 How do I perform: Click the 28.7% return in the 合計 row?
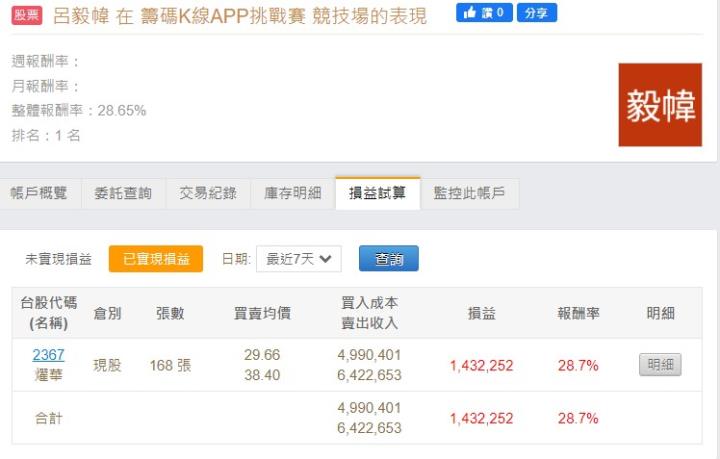[578, 418]
